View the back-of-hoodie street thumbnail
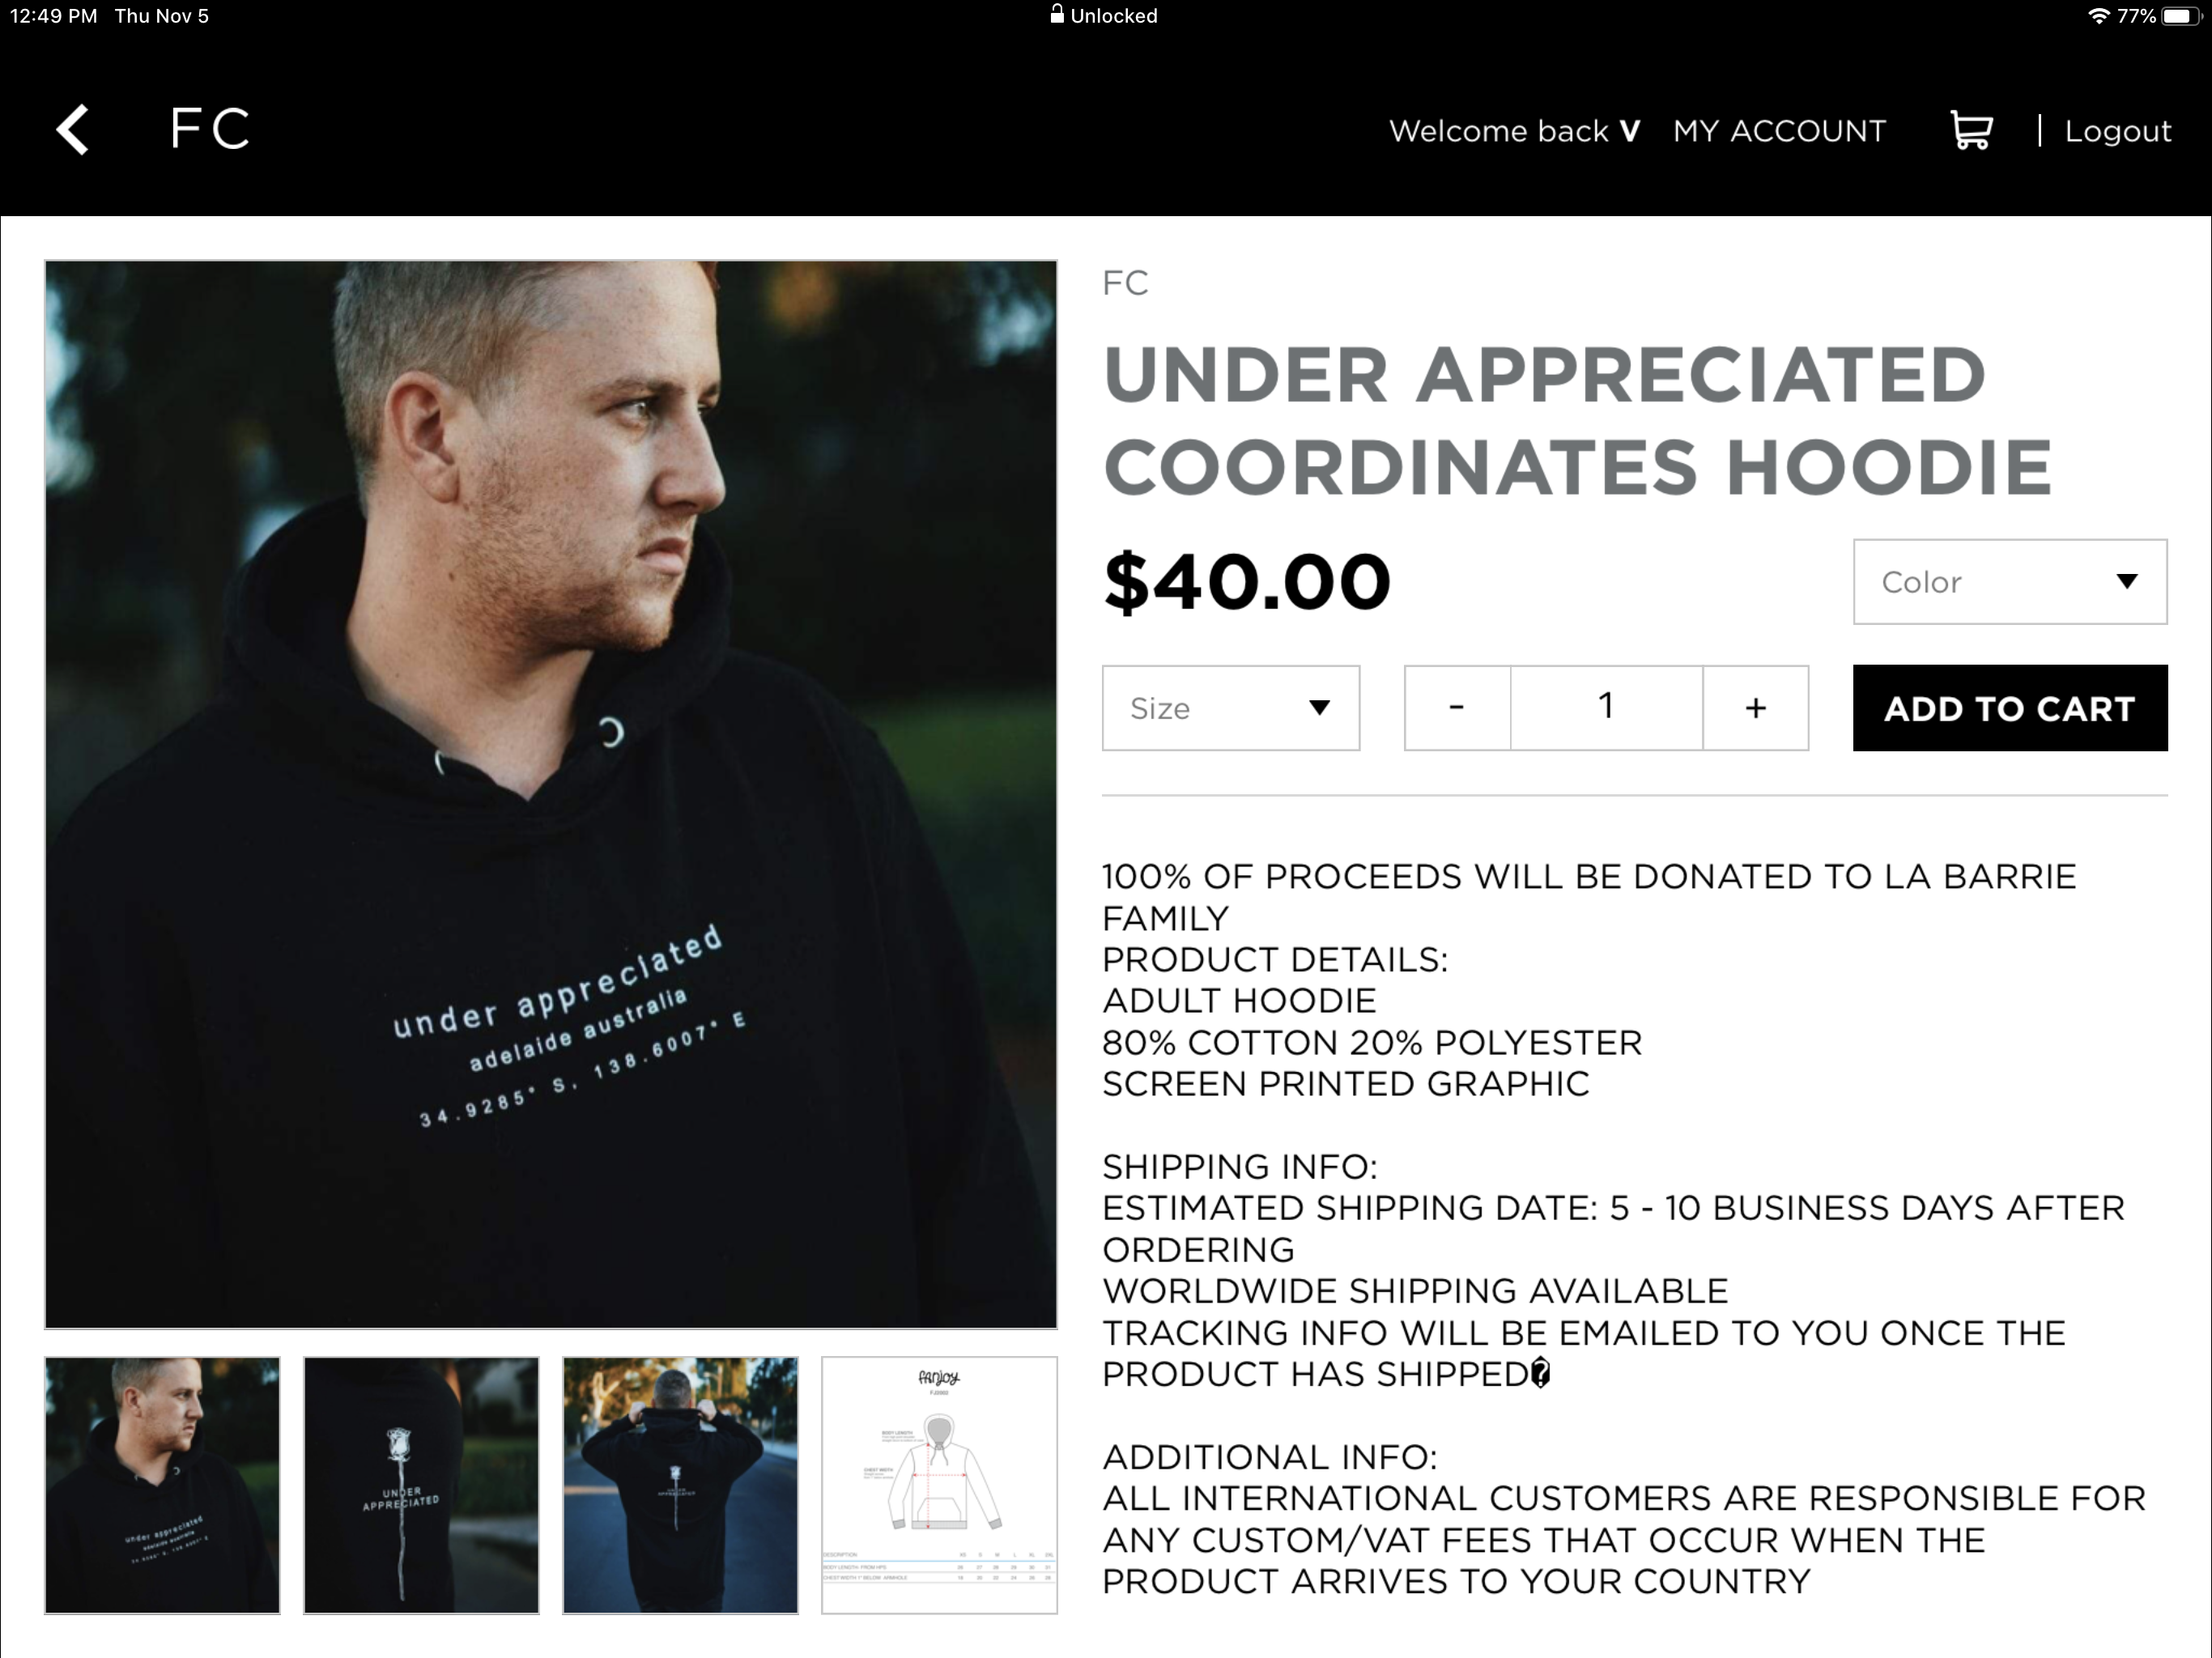This screenshot has height=1658, width=2212. (x=680, y=1484)
